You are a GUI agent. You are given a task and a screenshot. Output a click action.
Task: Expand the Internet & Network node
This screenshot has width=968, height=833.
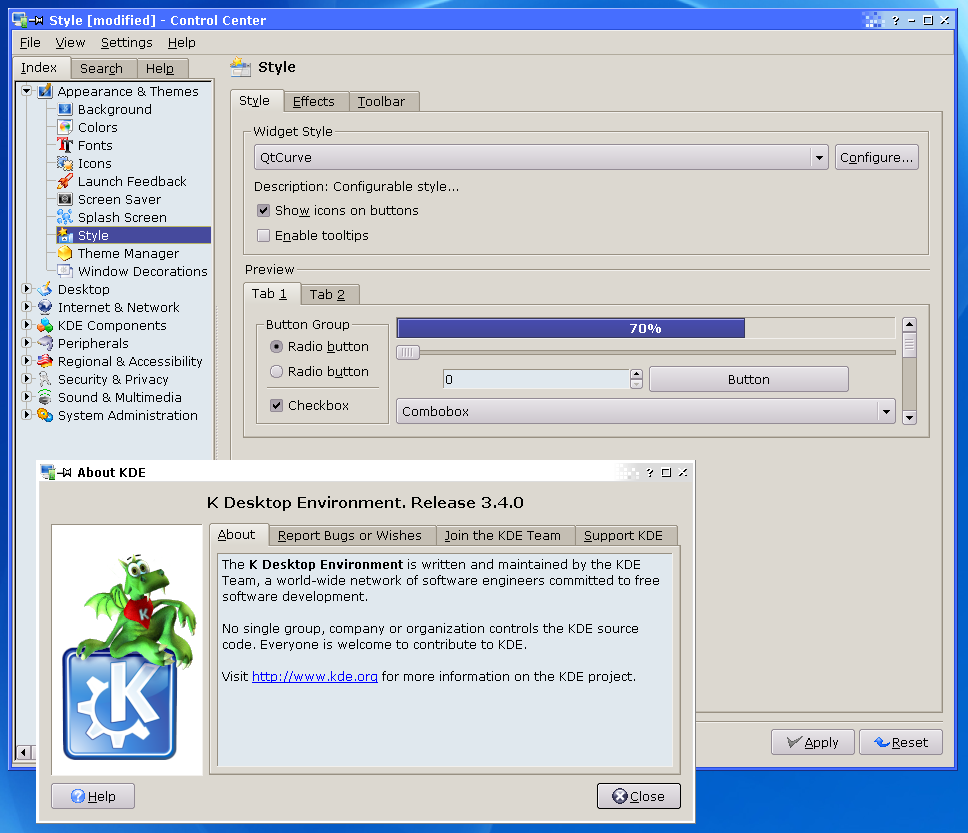coord(27,306)
